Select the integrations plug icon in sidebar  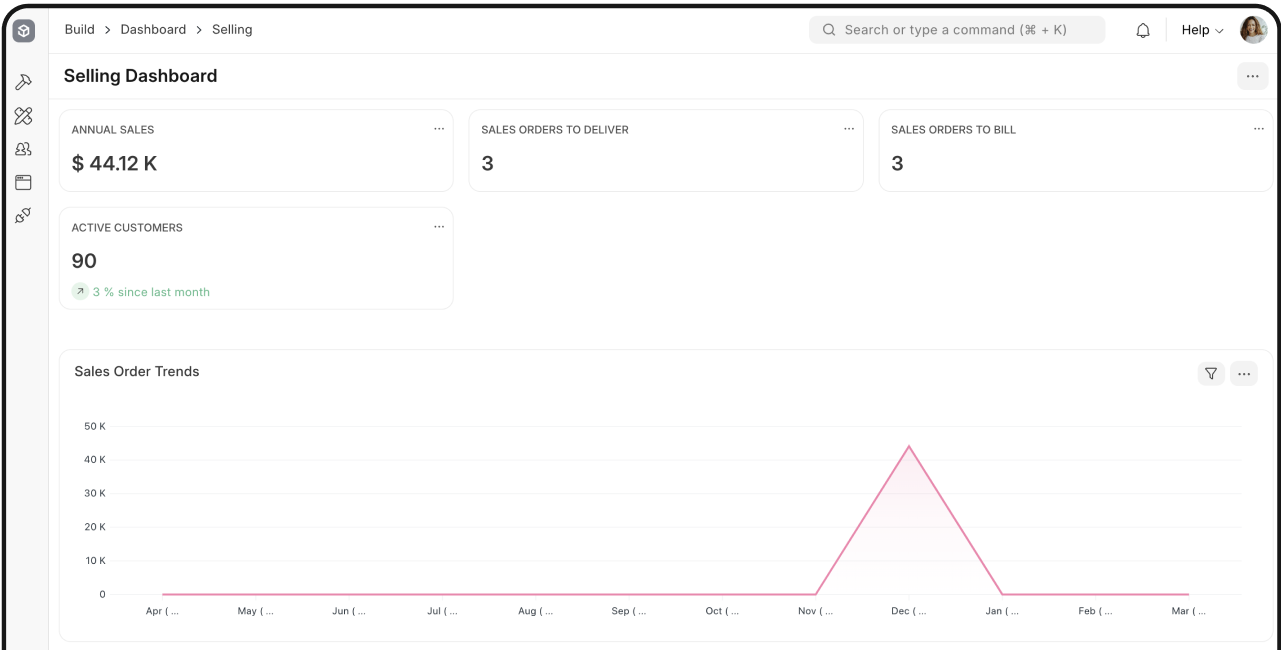(x=24, y=215)
